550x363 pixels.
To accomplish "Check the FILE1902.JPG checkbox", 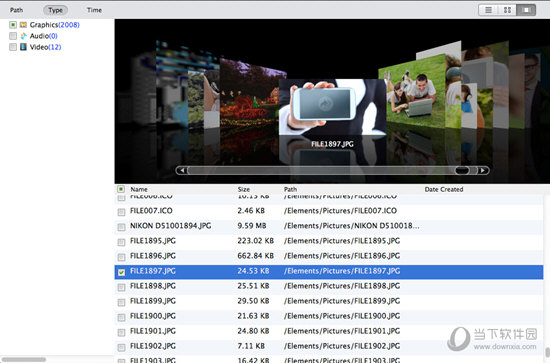I will (121, 348).
